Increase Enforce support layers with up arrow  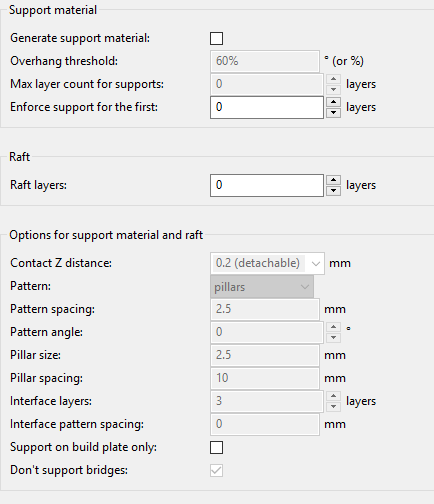coord(333,102)
